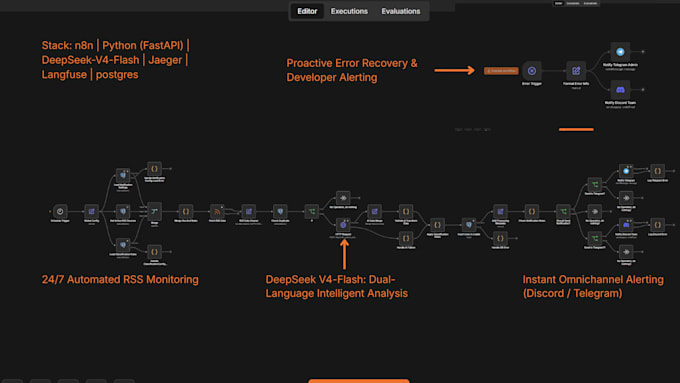
Task: Open the Executions tab
Action: [349, 11]
